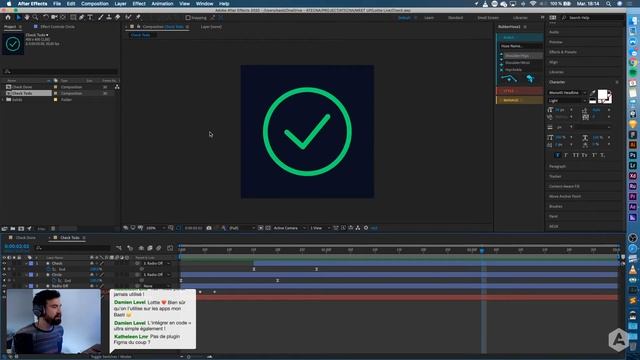Select the Eraser tool
The width and height of the screenshot is (640, 360).
(x=118, y=18)
